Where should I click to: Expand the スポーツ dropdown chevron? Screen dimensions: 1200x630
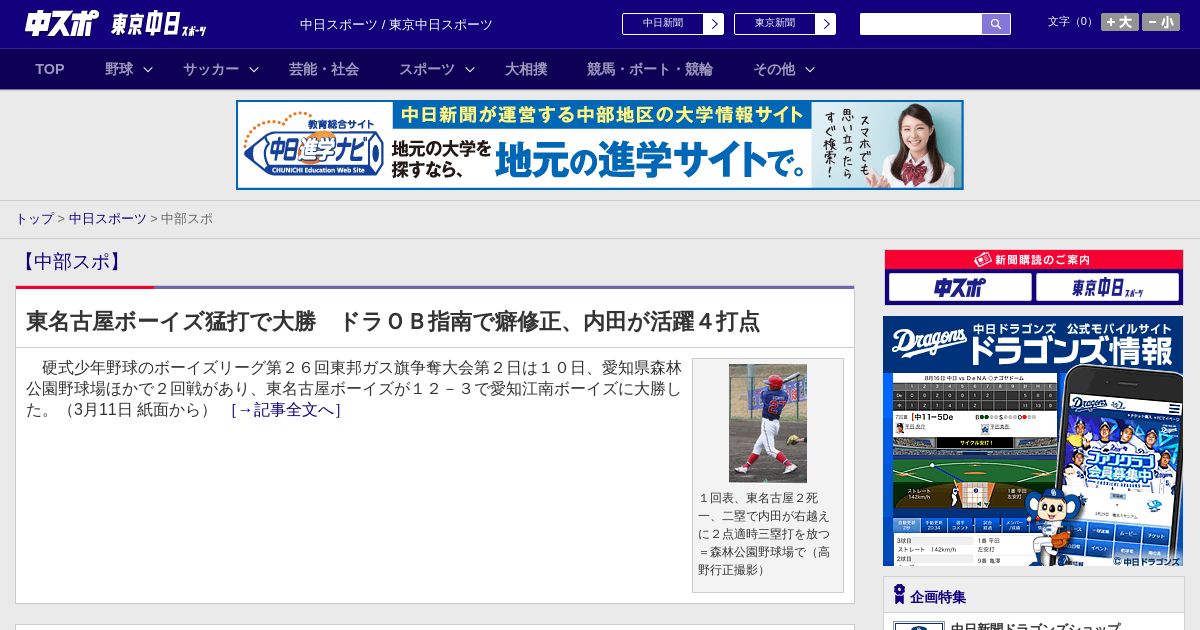(470, 70)
